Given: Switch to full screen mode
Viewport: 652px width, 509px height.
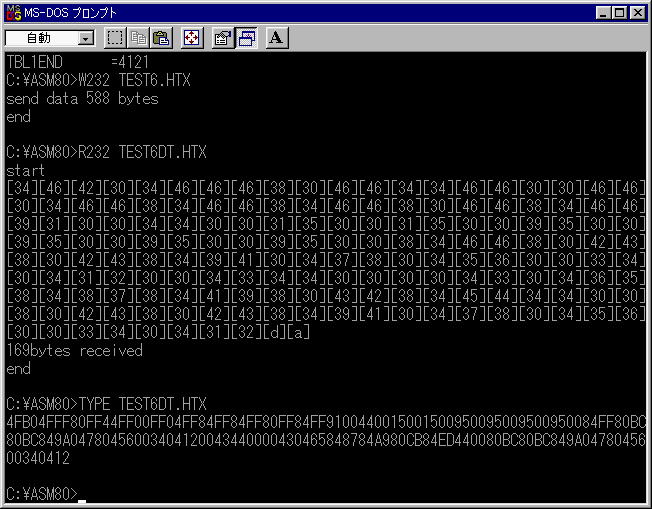Looking at the screenshot, I should point(193,38).
